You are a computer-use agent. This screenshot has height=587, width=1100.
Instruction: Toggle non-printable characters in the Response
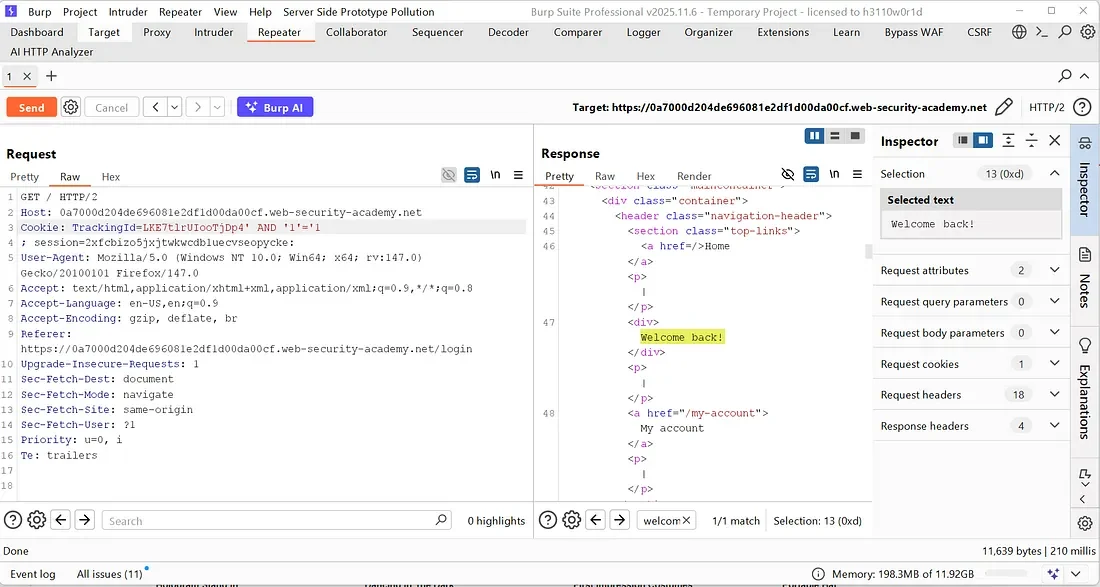(835, 175)
